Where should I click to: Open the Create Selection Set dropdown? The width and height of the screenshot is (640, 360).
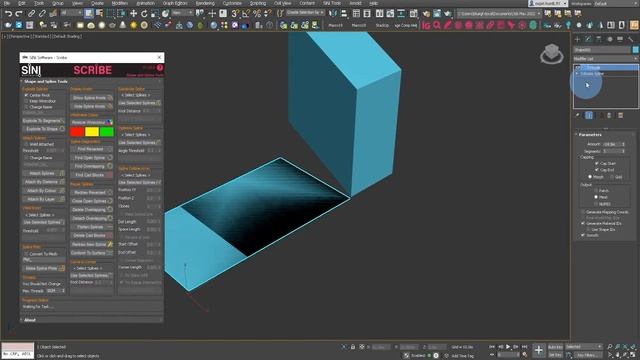305,13
